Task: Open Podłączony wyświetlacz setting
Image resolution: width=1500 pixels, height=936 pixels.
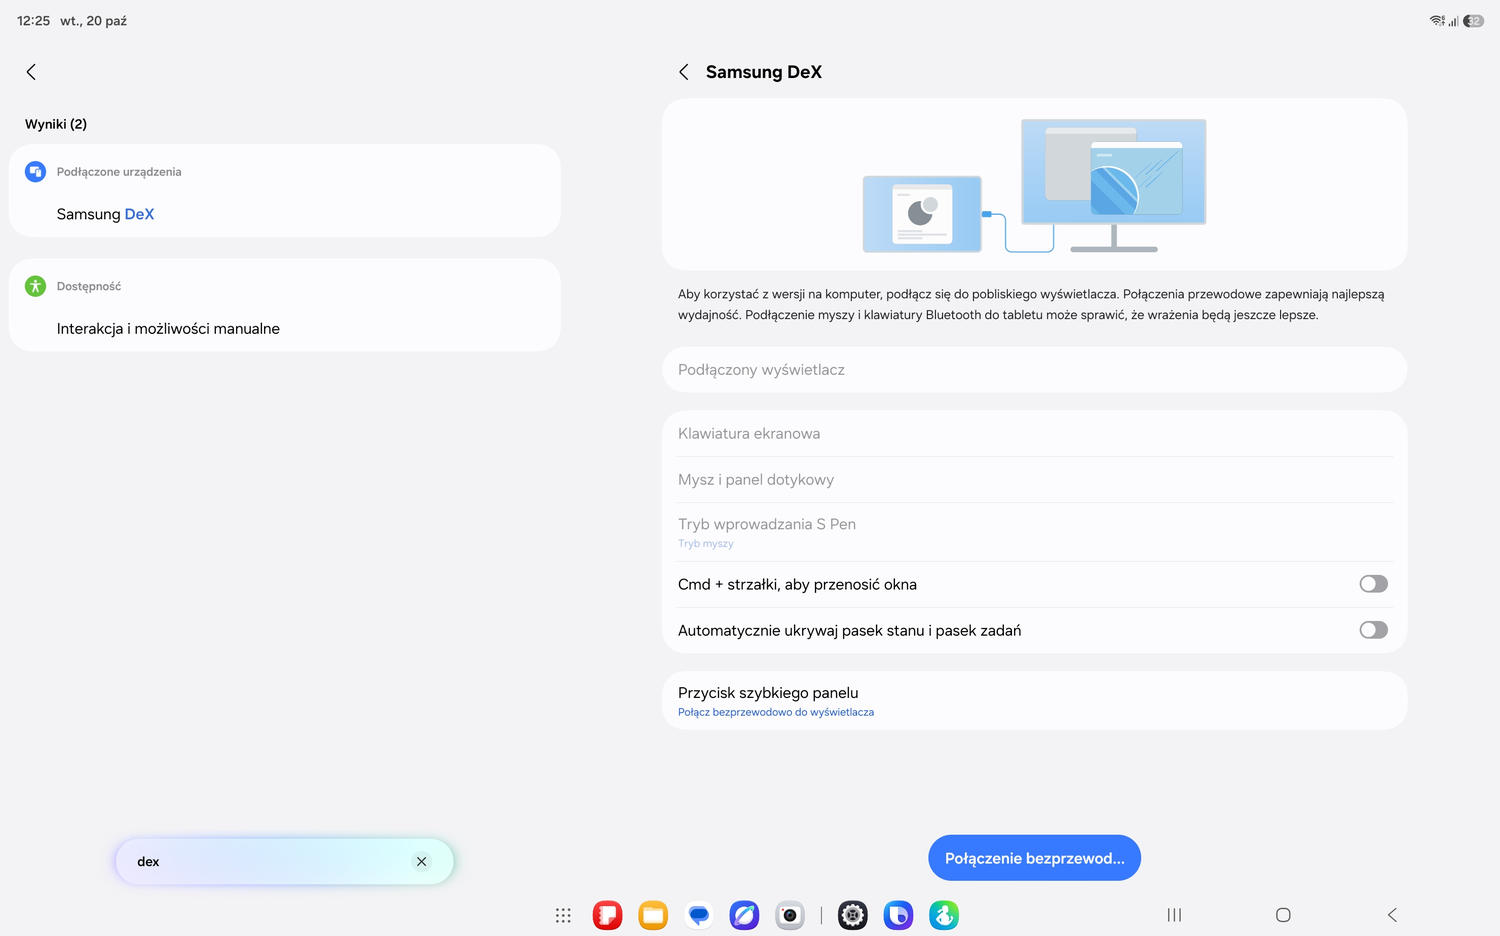Action: pos(1034,370)
